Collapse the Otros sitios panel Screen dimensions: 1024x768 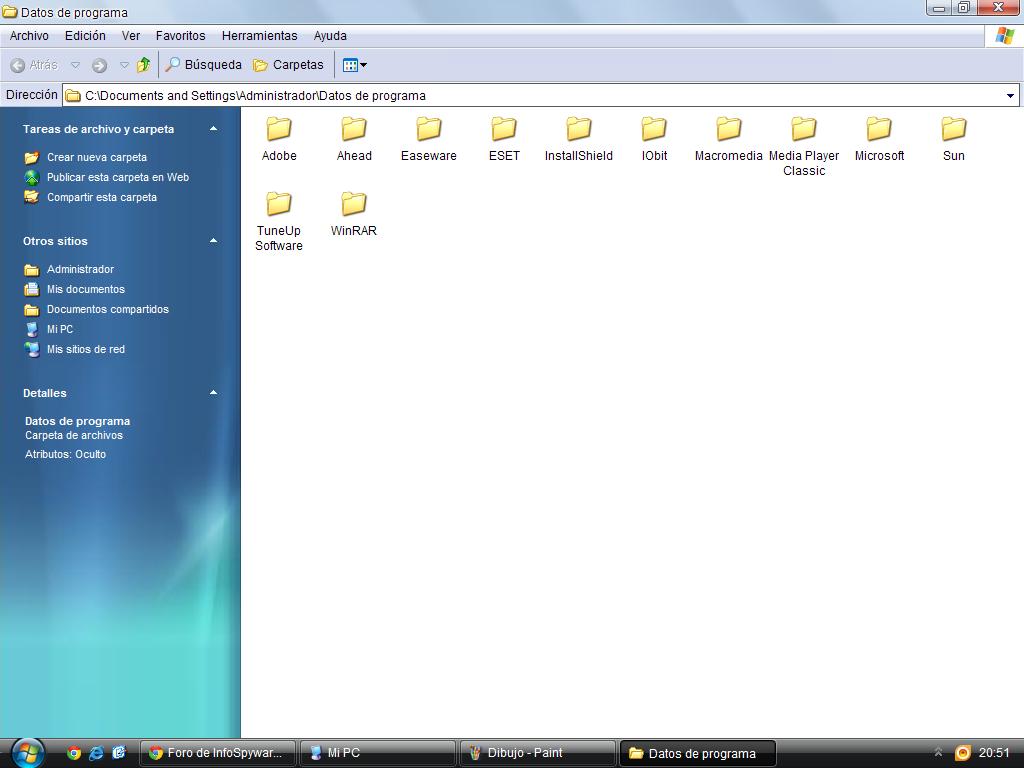(213, 240)
